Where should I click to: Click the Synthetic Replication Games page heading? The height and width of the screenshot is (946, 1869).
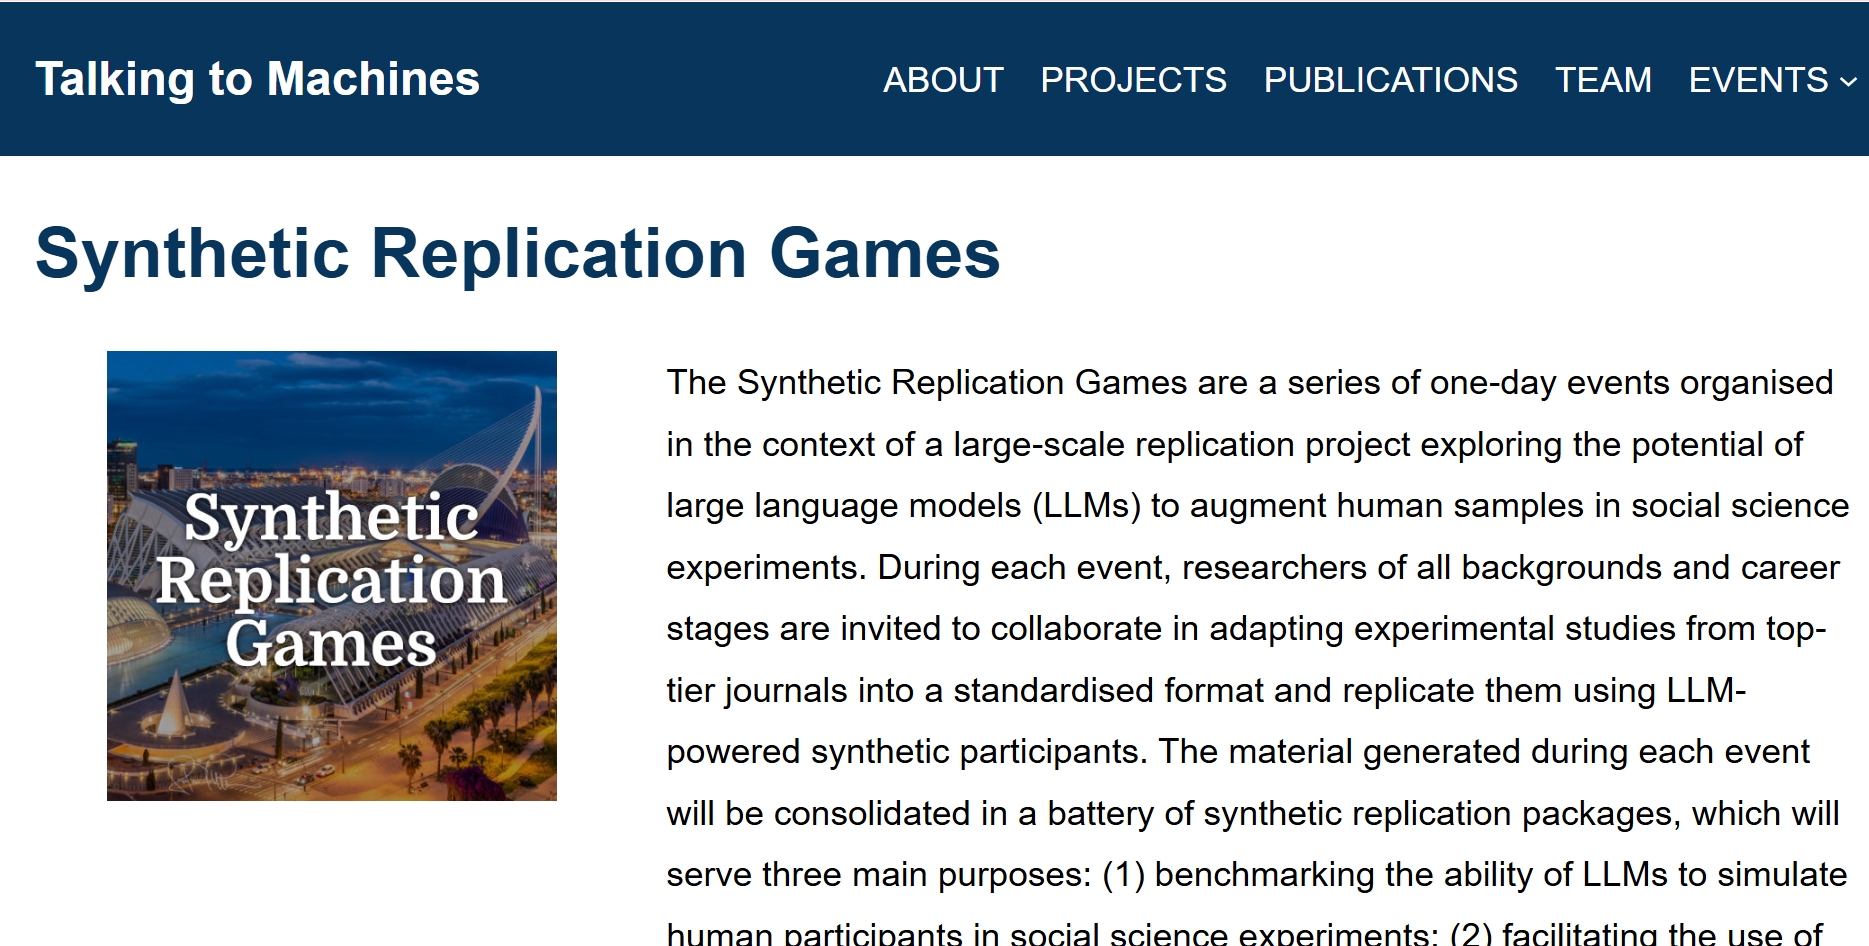pos(517,253)
